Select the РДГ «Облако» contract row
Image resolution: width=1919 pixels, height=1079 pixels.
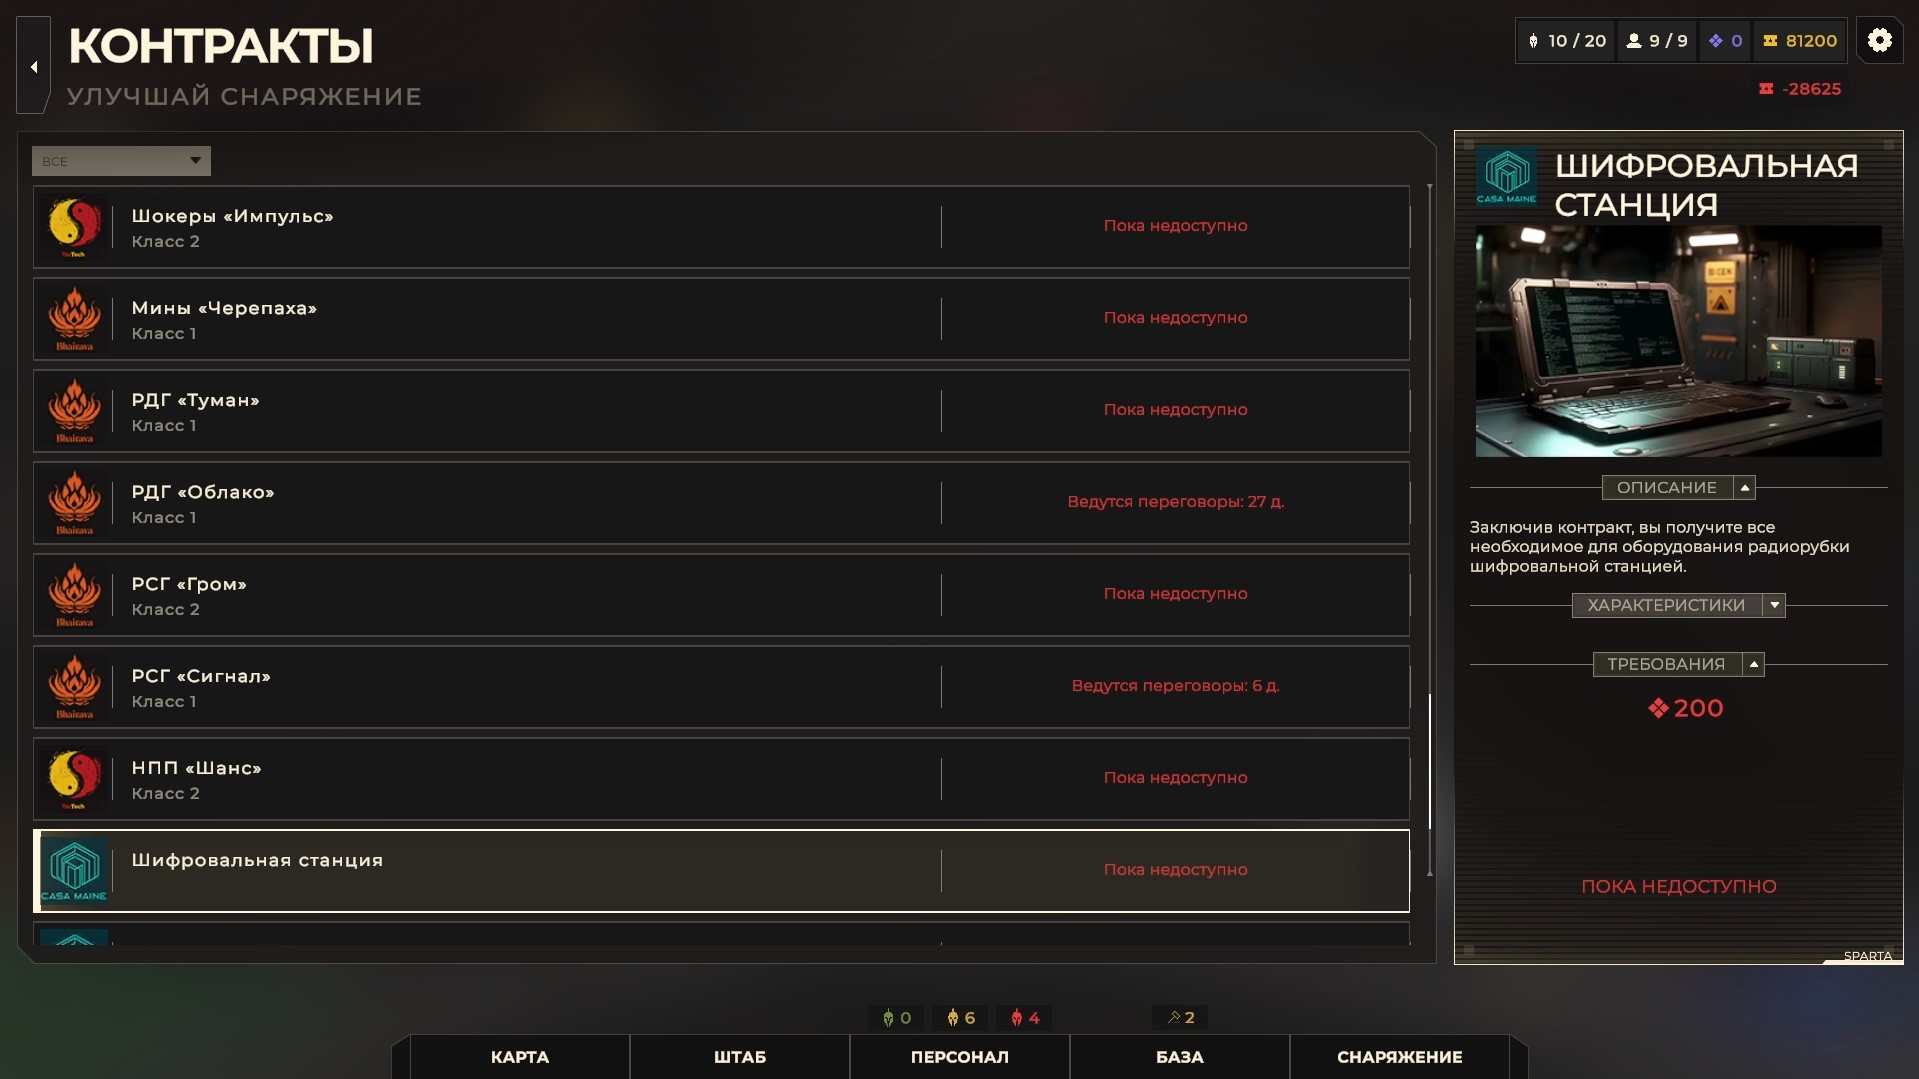pyautogui.click(x=721, y=503)
